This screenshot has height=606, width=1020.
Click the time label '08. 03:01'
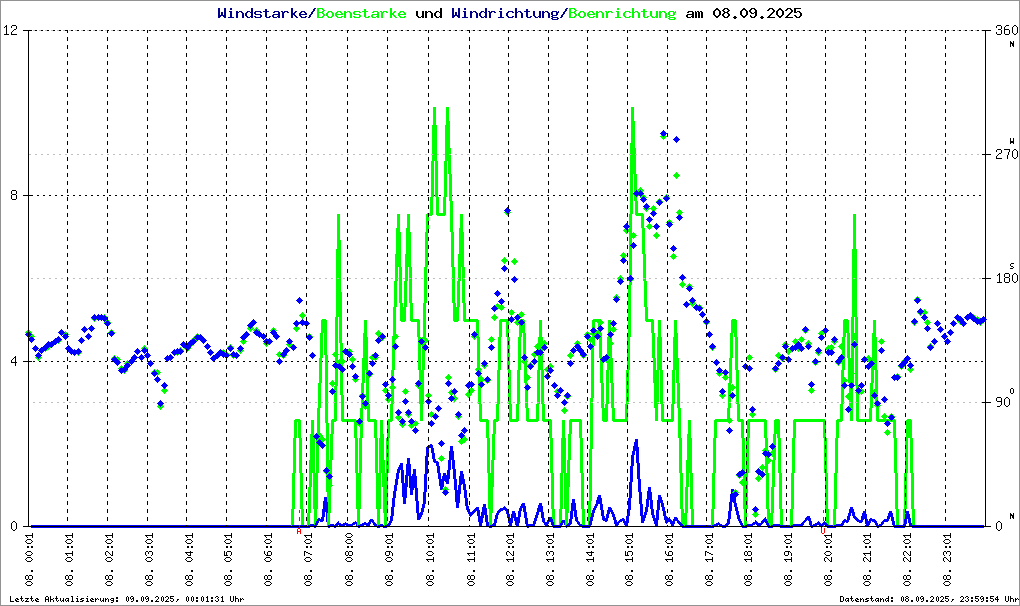[149, 560]
